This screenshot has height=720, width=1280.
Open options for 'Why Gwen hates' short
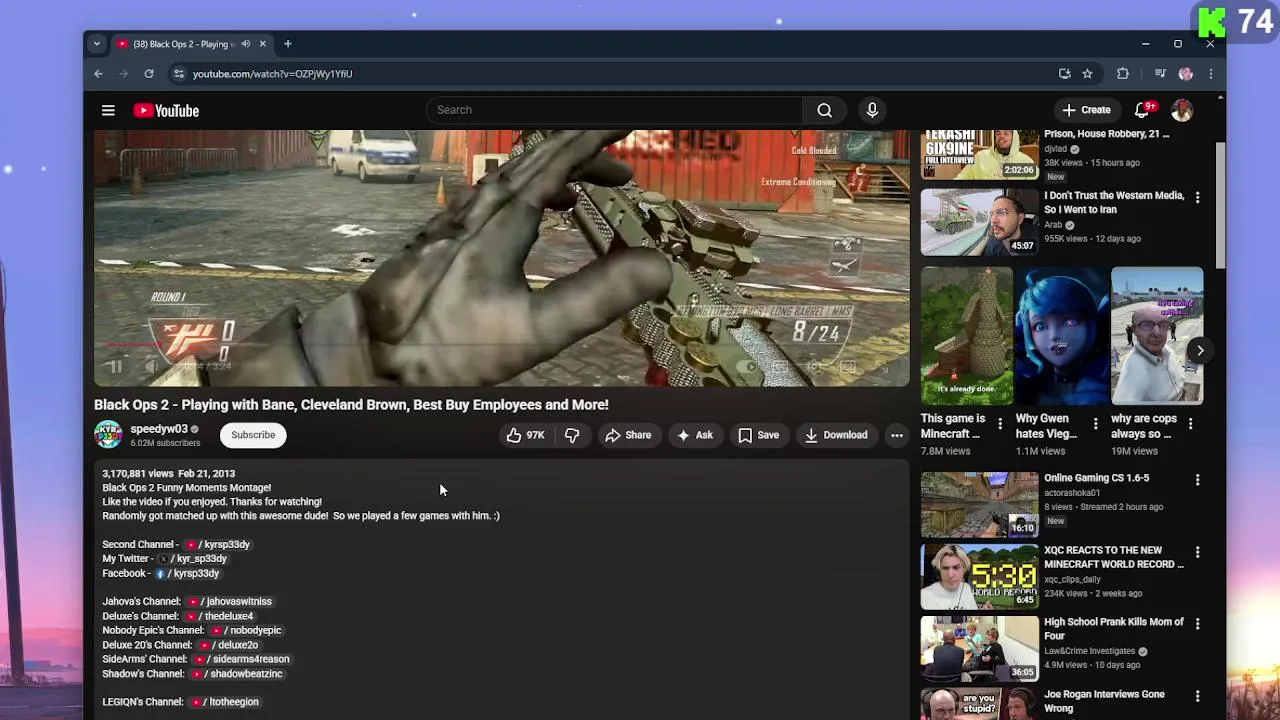(1095, 424)
